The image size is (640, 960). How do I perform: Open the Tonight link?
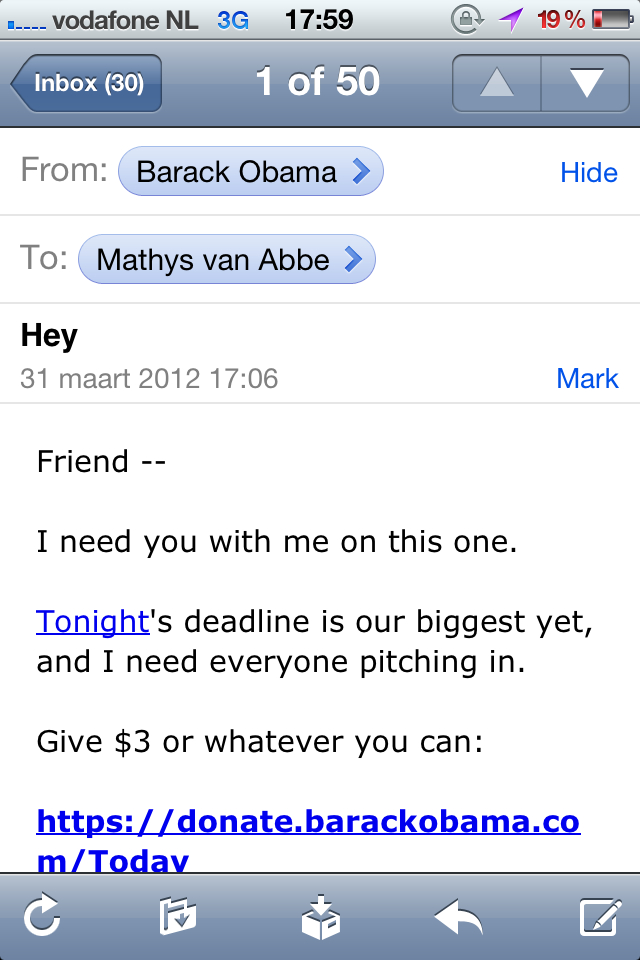point(92,621)
